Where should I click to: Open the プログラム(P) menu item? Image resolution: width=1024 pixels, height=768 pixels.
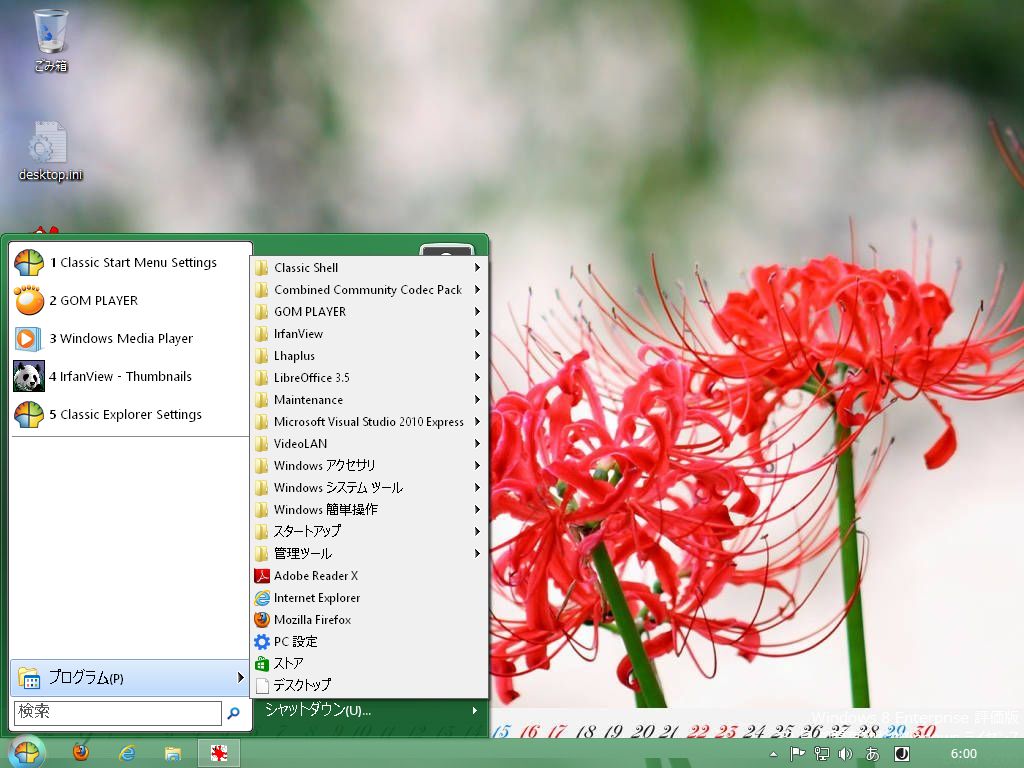coord(129,678)
